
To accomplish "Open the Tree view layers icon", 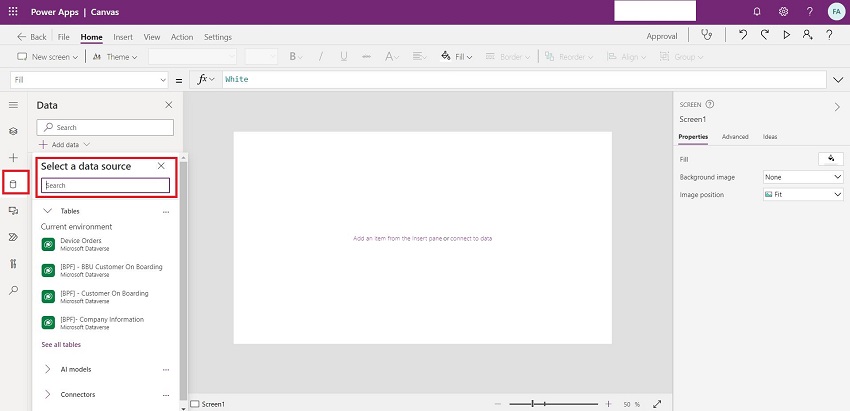I will [x=14, y=131].
